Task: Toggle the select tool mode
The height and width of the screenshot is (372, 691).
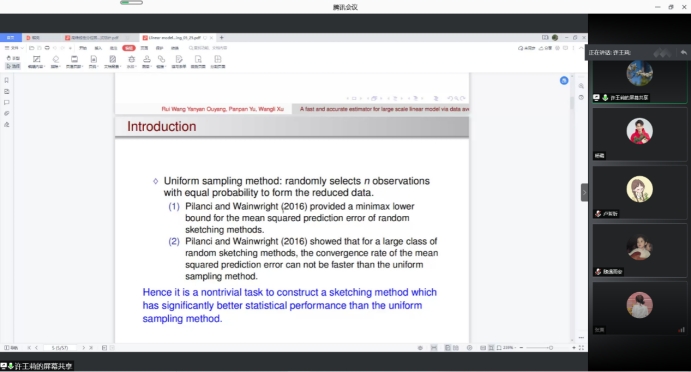Action: 13,66
